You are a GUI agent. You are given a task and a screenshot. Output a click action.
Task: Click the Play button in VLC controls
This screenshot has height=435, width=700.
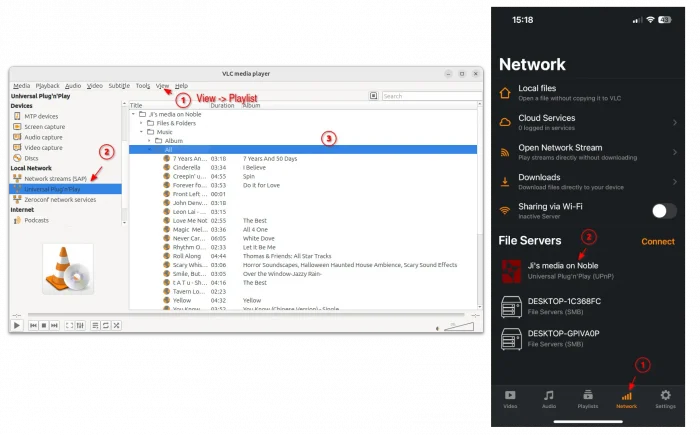click(x=17, y=325)
